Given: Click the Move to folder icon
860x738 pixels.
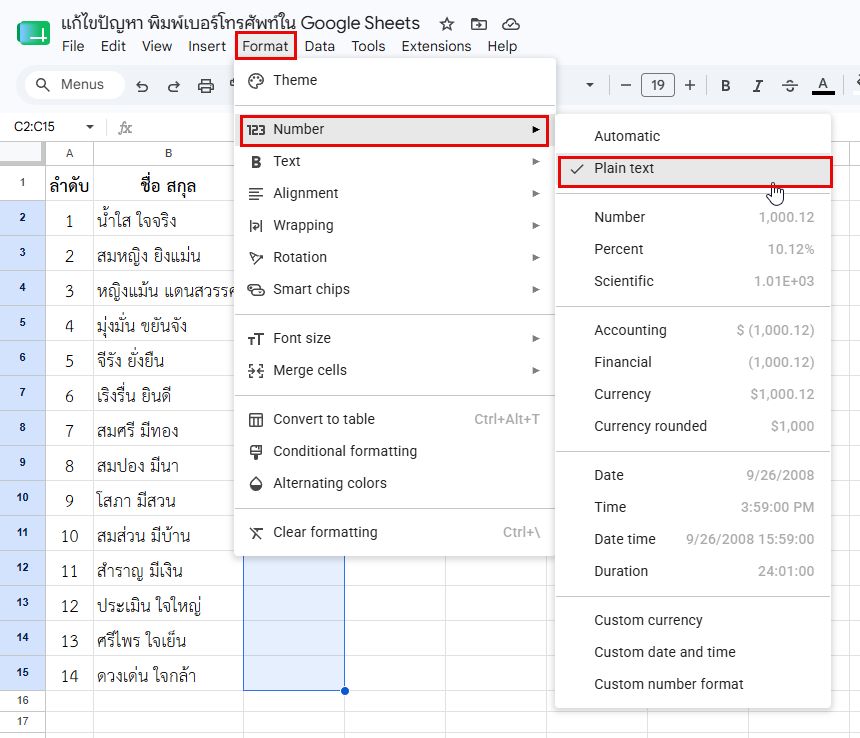Looking at the screenshot, I should click(x=479, y=24).
